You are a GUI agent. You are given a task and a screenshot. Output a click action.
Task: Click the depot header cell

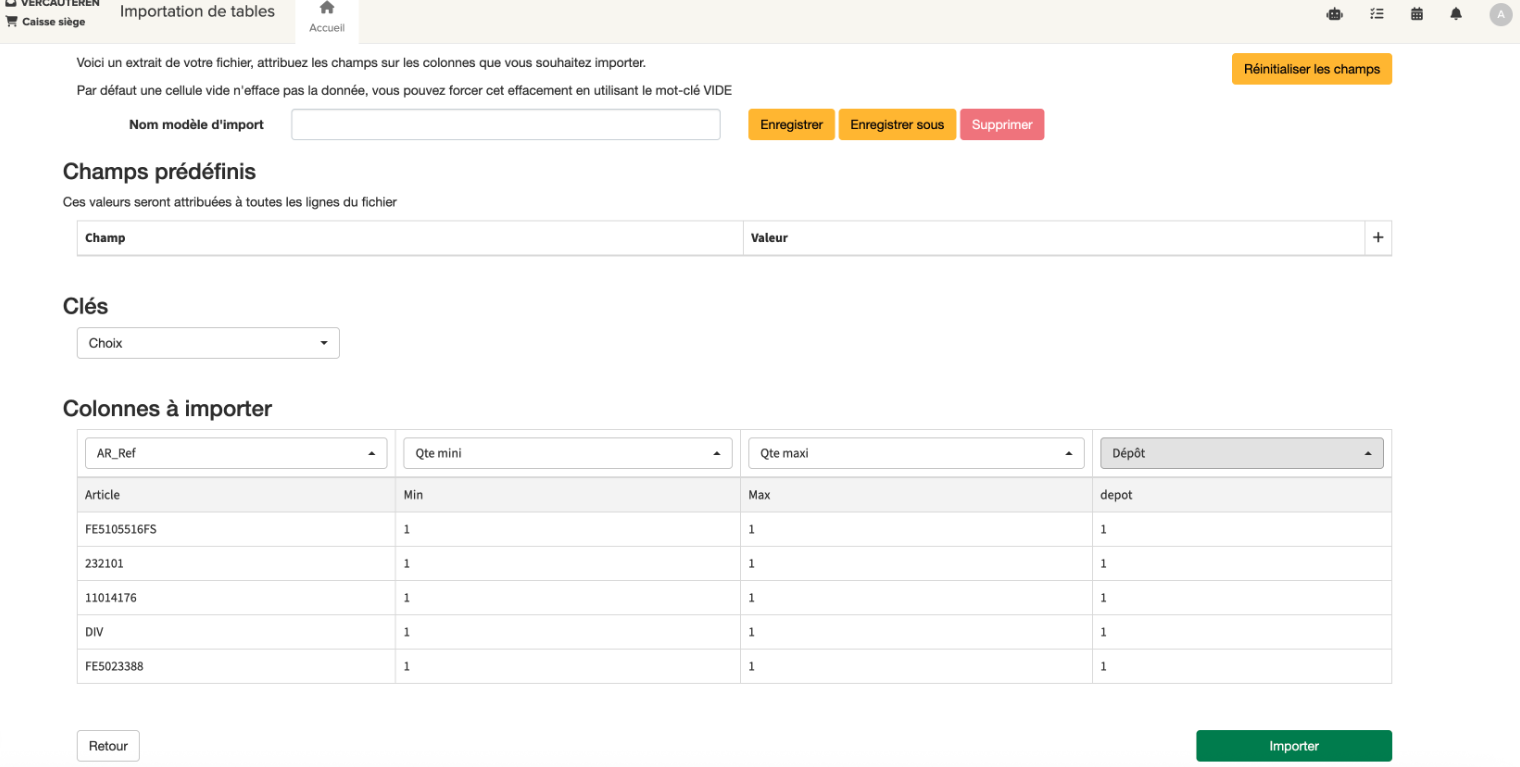[1242, 495]
